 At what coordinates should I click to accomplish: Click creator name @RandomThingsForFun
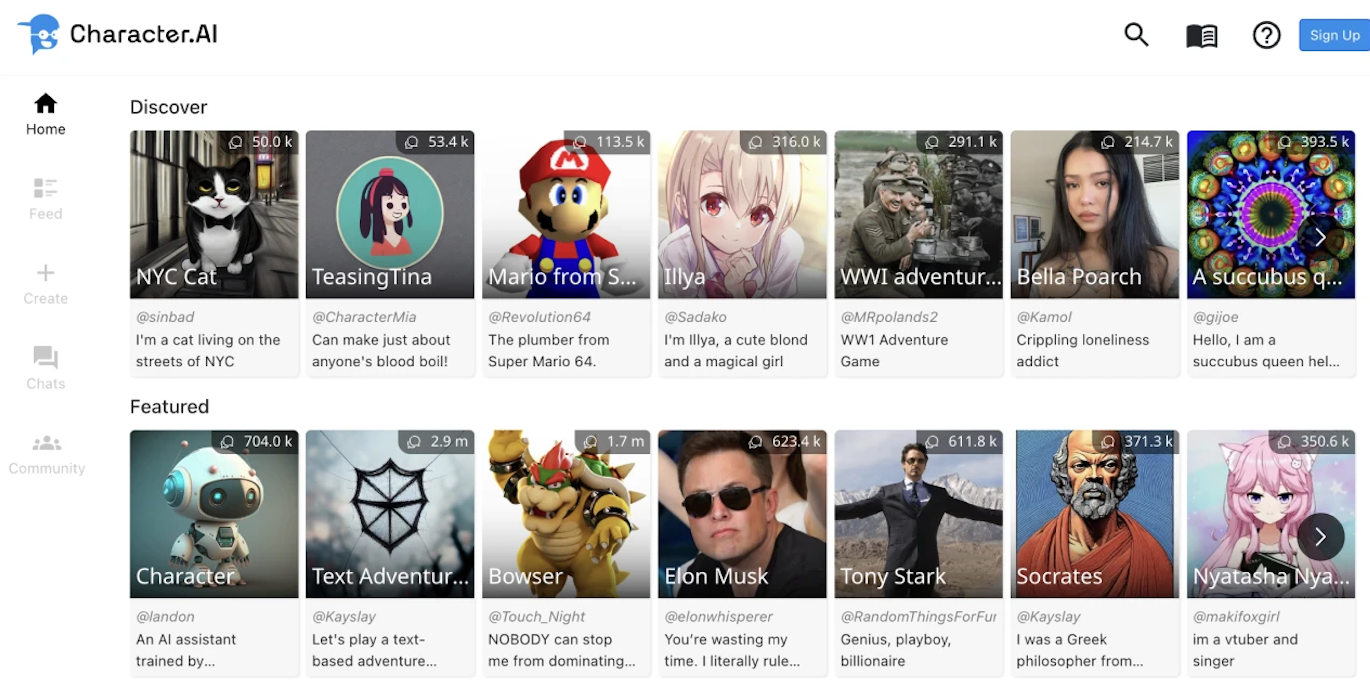coord(919,617)
